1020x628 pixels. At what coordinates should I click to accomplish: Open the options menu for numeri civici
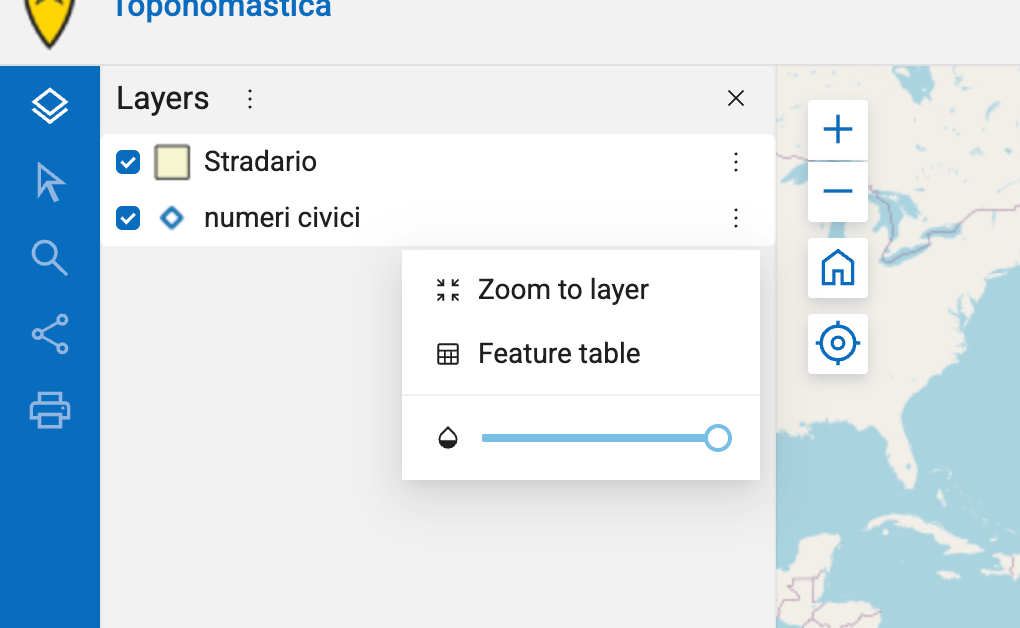point(736,218)
